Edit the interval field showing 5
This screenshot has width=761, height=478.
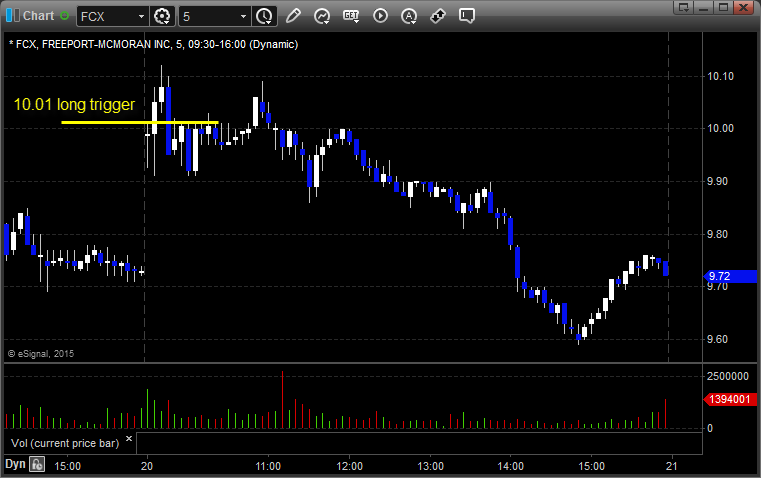209,16
